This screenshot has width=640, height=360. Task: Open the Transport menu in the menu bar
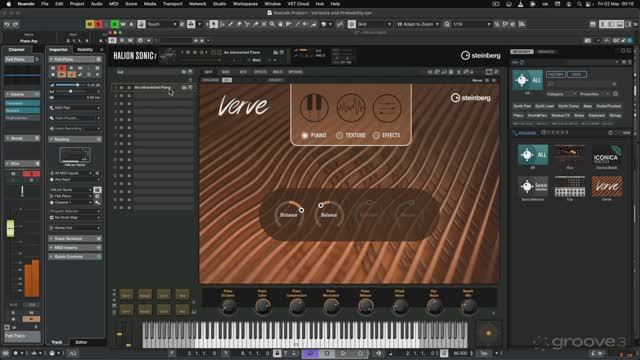point(173,4)
